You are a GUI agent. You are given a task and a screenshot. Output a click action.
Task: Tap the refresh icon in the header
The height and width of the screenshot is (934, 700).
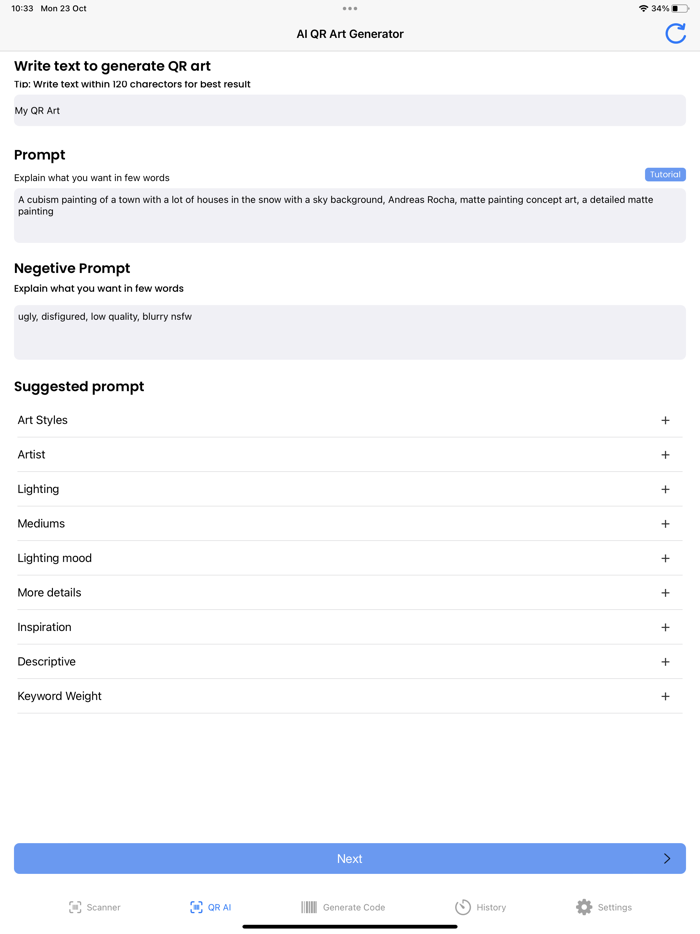676,33
